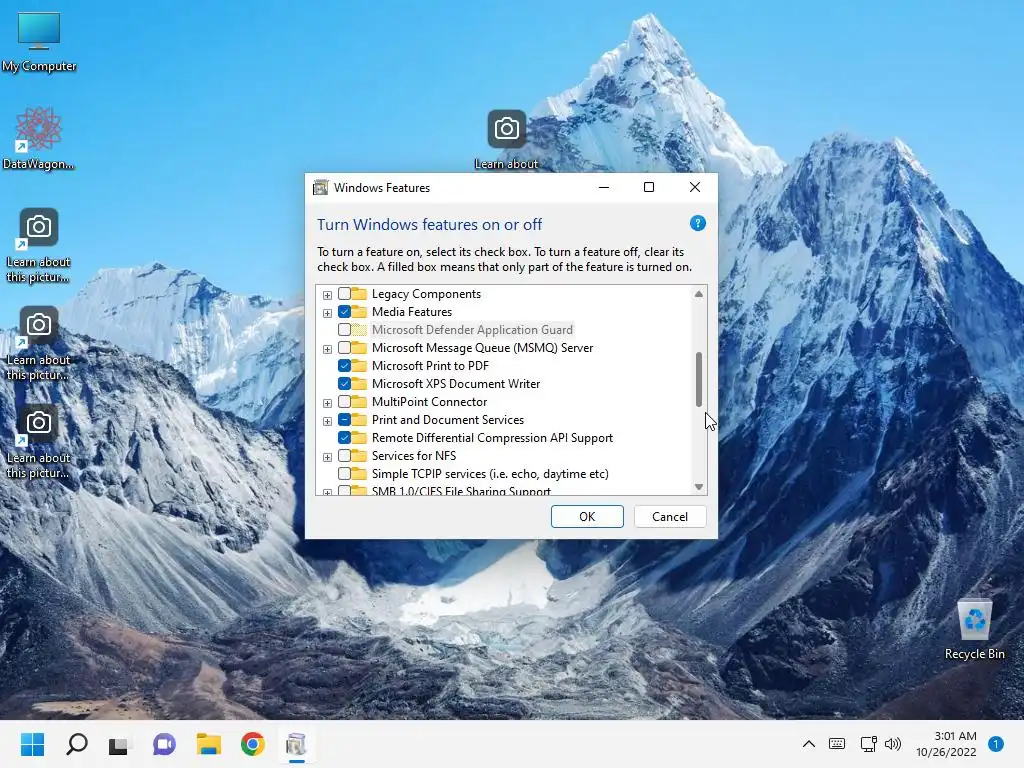Uncheck Microsoft XPS Document Writer
The image size is (1024, 768).
click(x=344, y=383)
